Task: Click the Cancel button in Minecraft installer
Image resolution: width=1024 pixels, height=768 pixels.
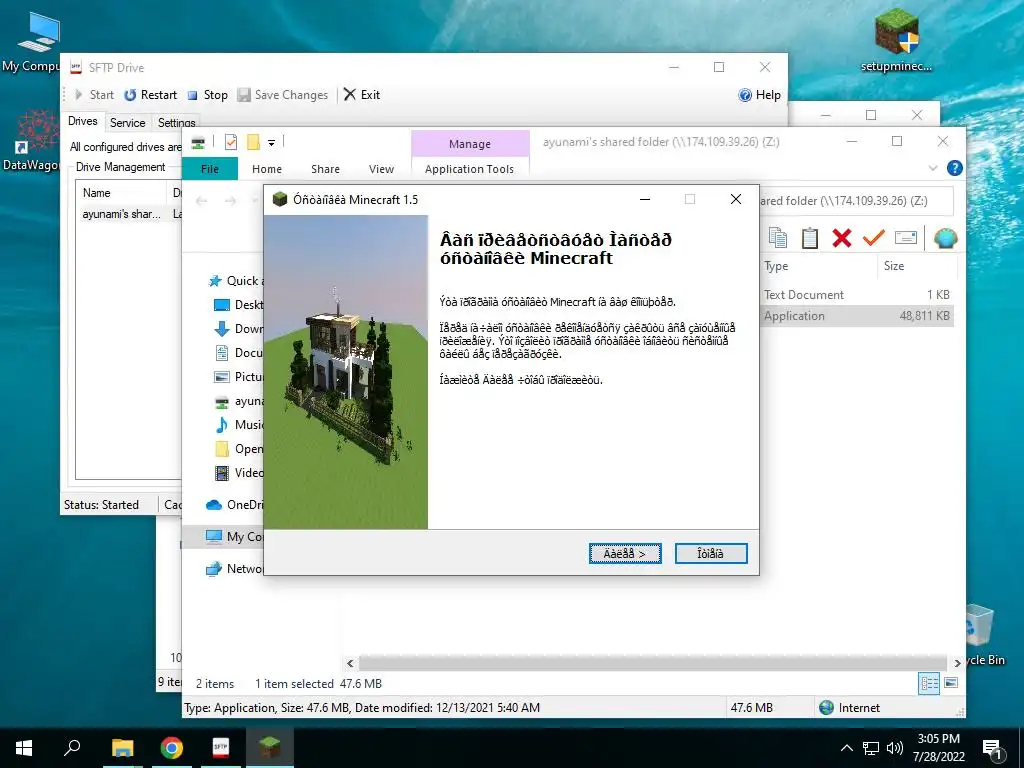Action: pos(711,553)
